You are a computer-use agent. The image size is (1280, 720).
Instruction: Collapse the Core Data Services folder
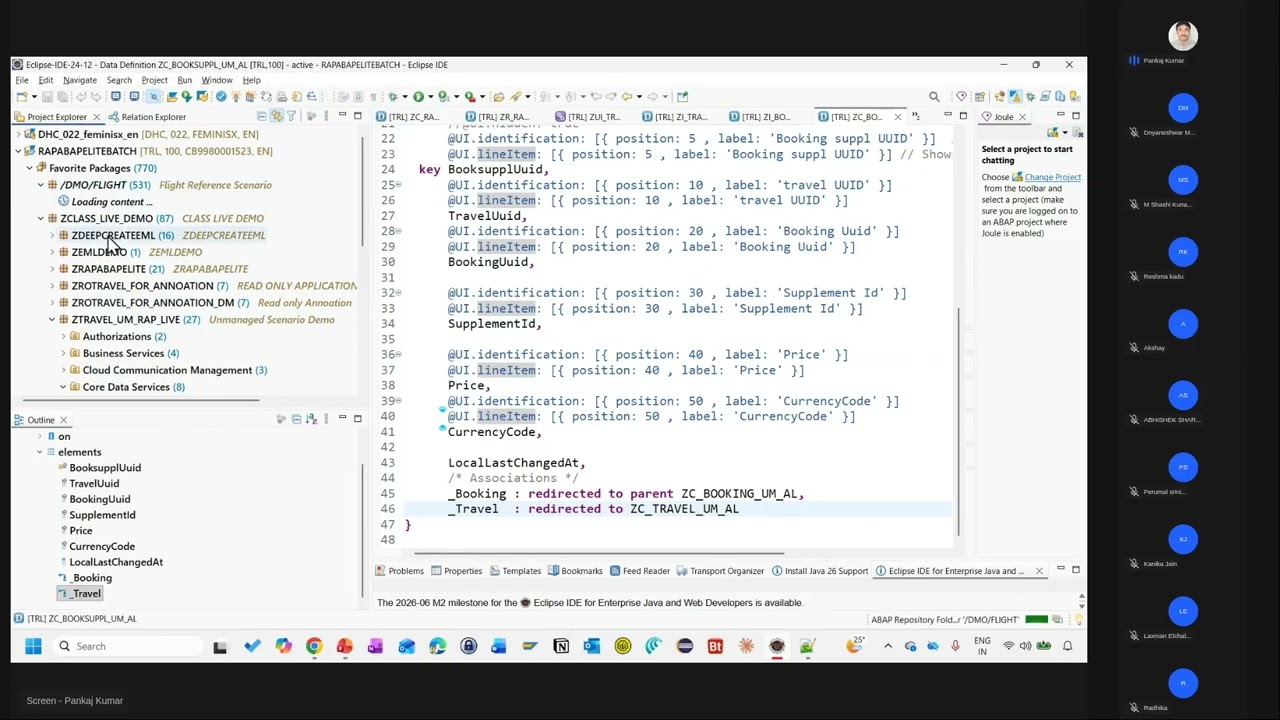pyautogui.click(x=63, y=387)
